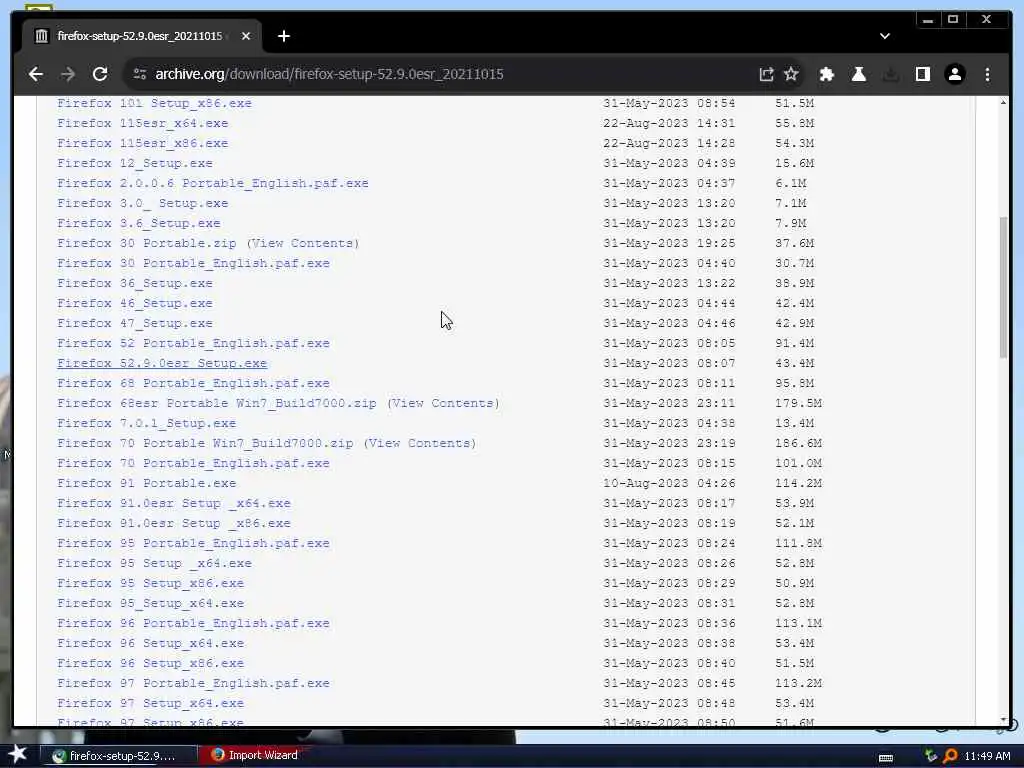Click the archive.org address bar

[x=451, y=74]
